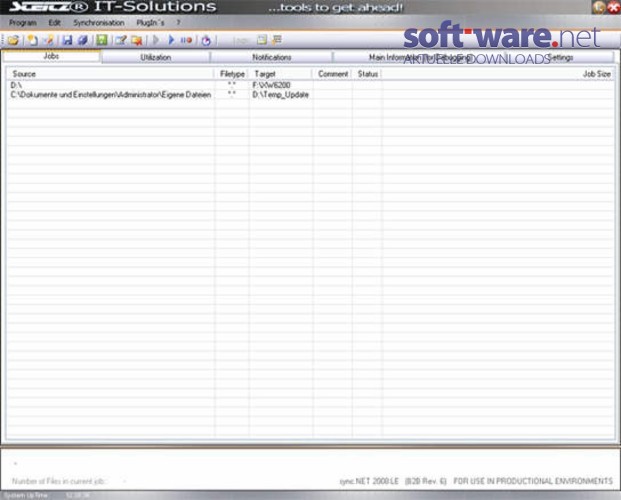Click the note page toolbar icon

coord(262,40)
